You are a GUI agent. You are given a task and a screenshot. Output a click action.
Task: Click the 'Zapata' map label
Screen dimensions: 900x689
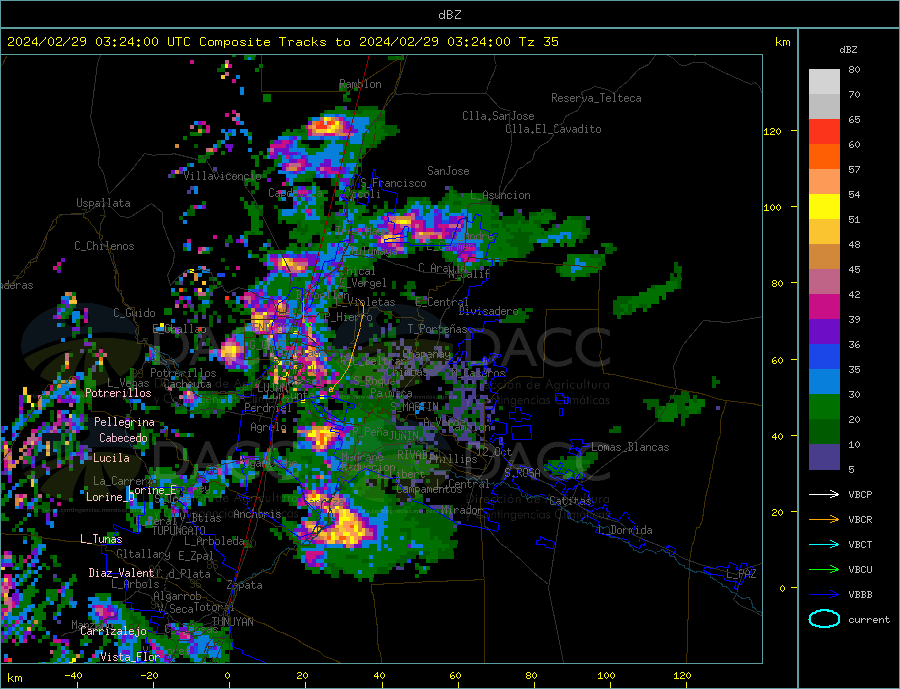click(x=245, y=585)
